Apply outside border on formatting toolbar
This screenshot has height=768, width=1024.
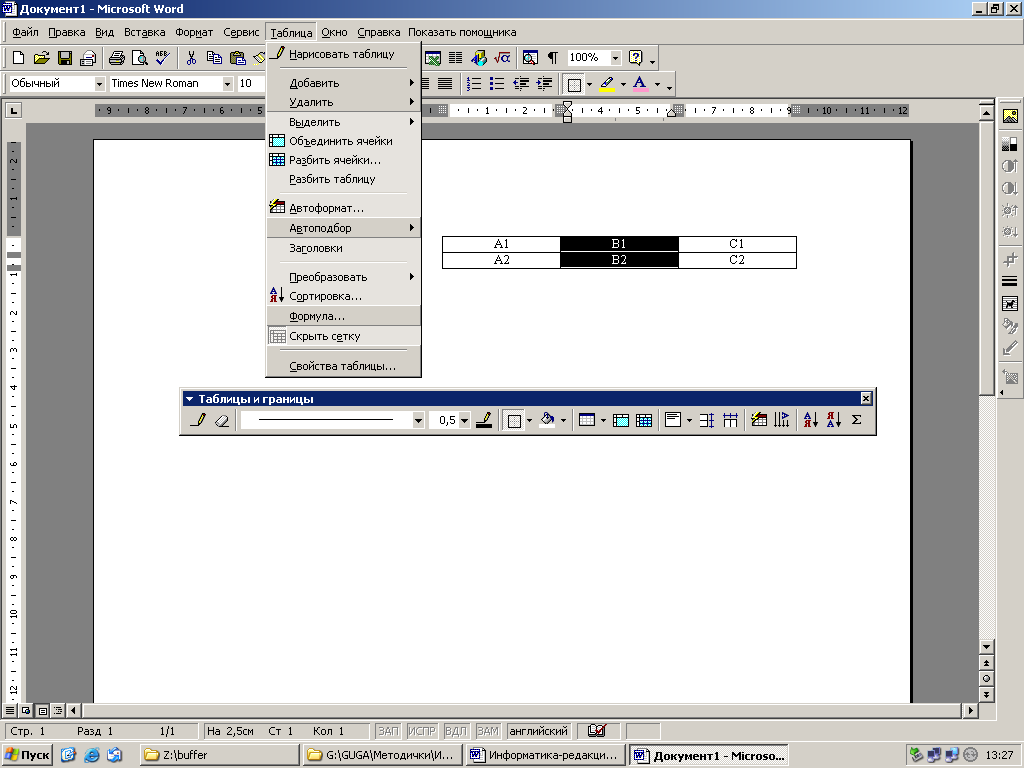tap(574, 84)
